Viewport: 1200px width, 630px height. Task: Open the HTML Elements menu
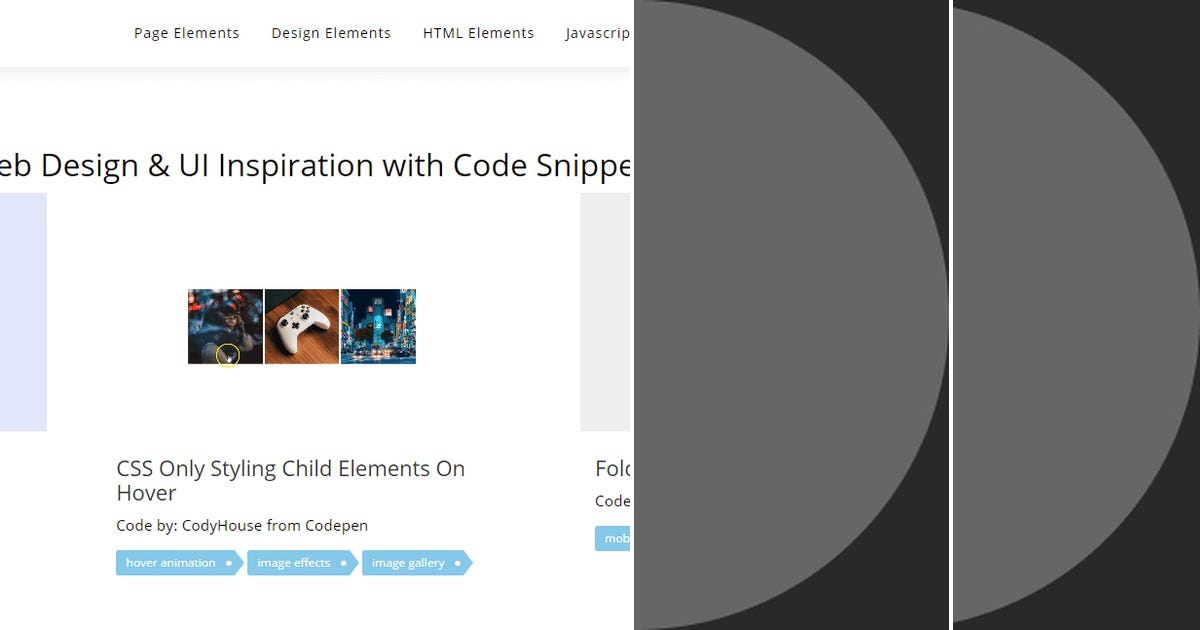[x=478, y=33]
